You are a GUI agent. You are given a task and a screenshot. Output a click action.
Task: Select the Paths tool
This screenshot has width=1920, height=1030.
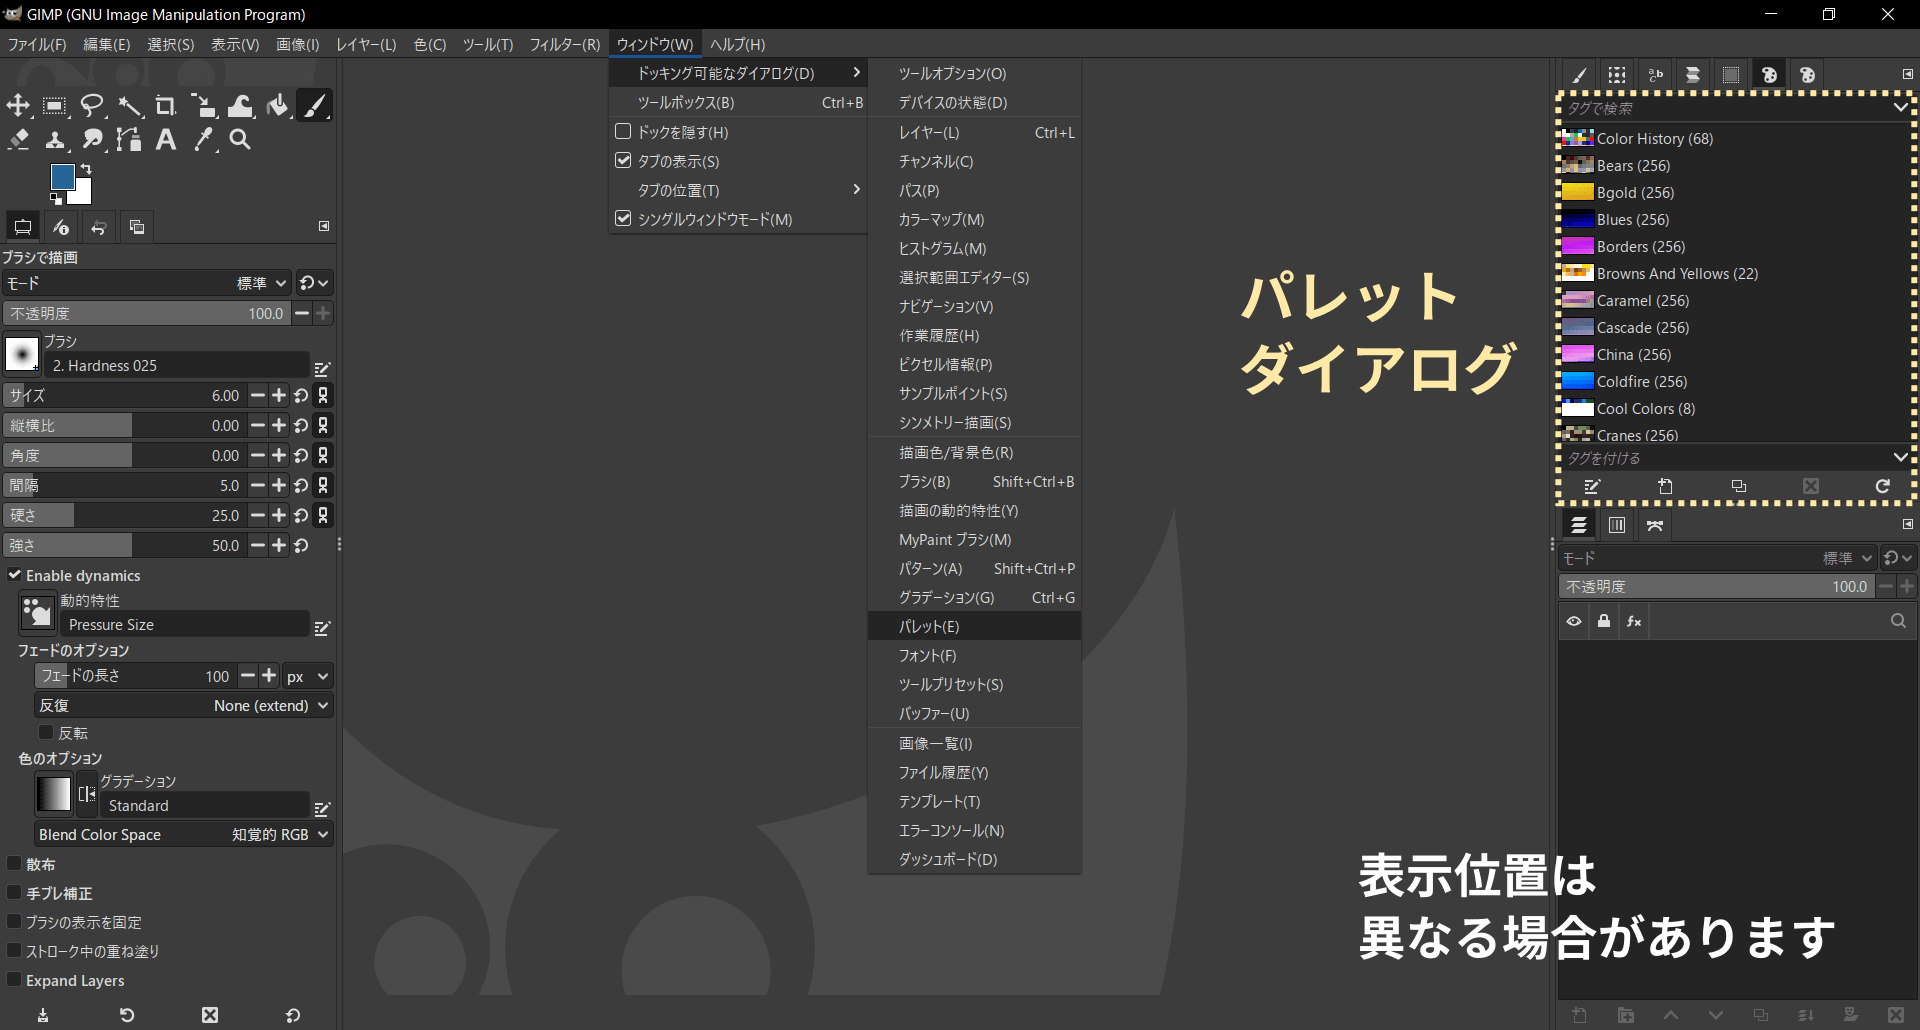tap(129, 140)
